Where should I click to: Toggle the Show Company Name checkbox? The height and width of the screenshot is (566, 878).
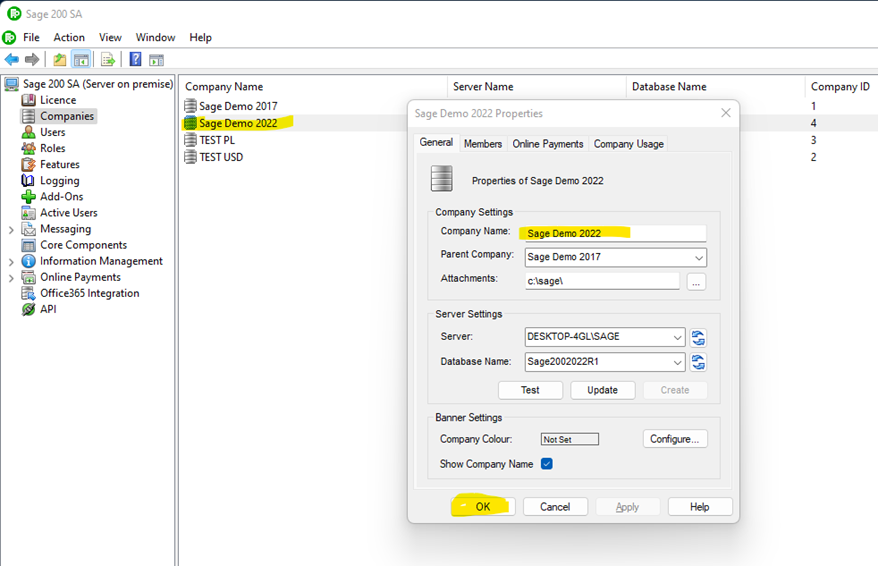click(x=547, y=464)
